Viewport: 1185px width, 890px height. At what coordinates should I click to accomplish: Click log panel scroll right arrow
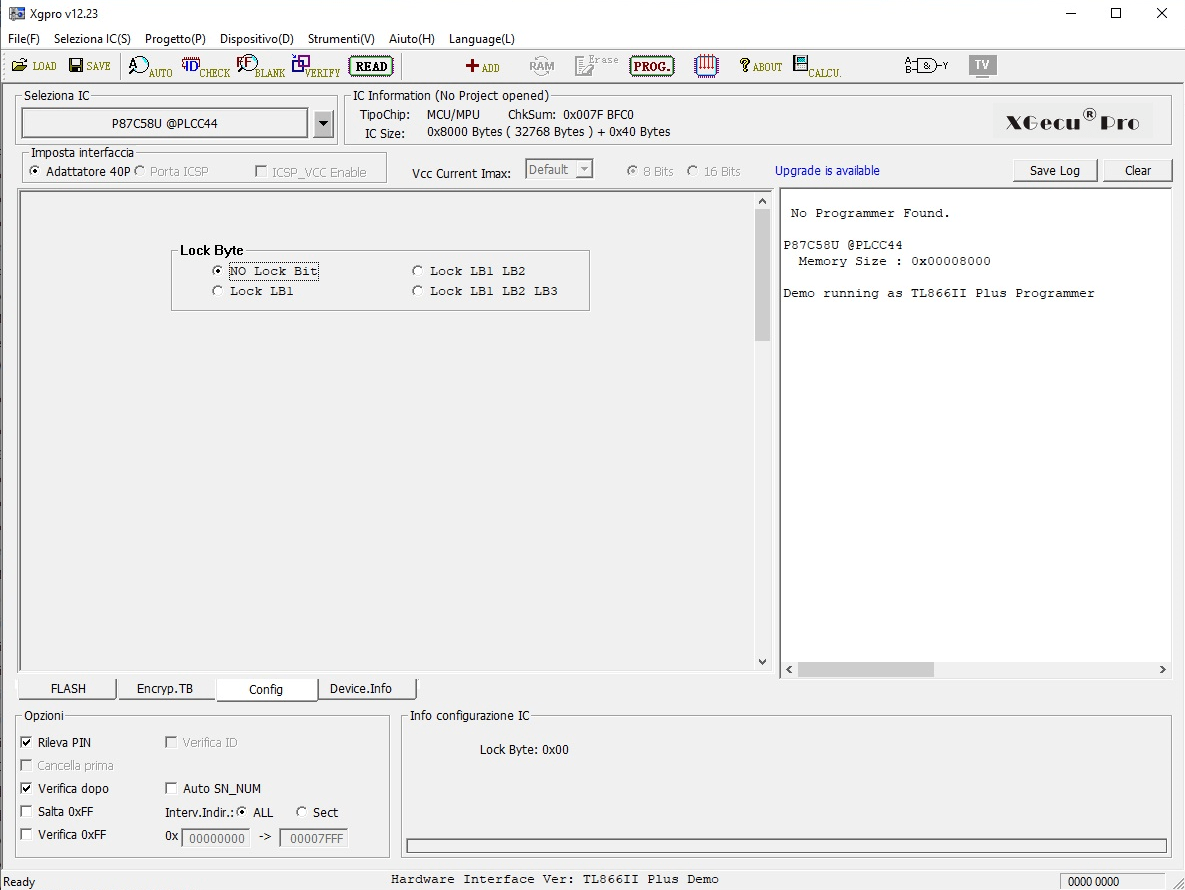1162,669
